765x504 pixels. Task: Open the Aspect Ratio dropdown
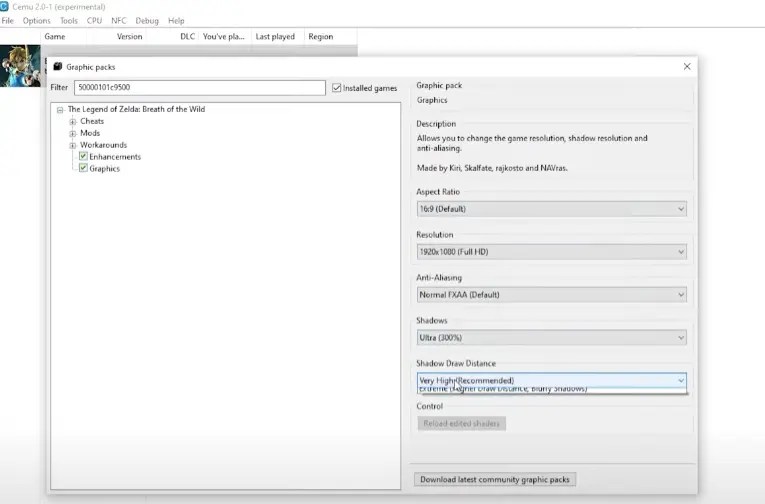click(x=552, y=209)
